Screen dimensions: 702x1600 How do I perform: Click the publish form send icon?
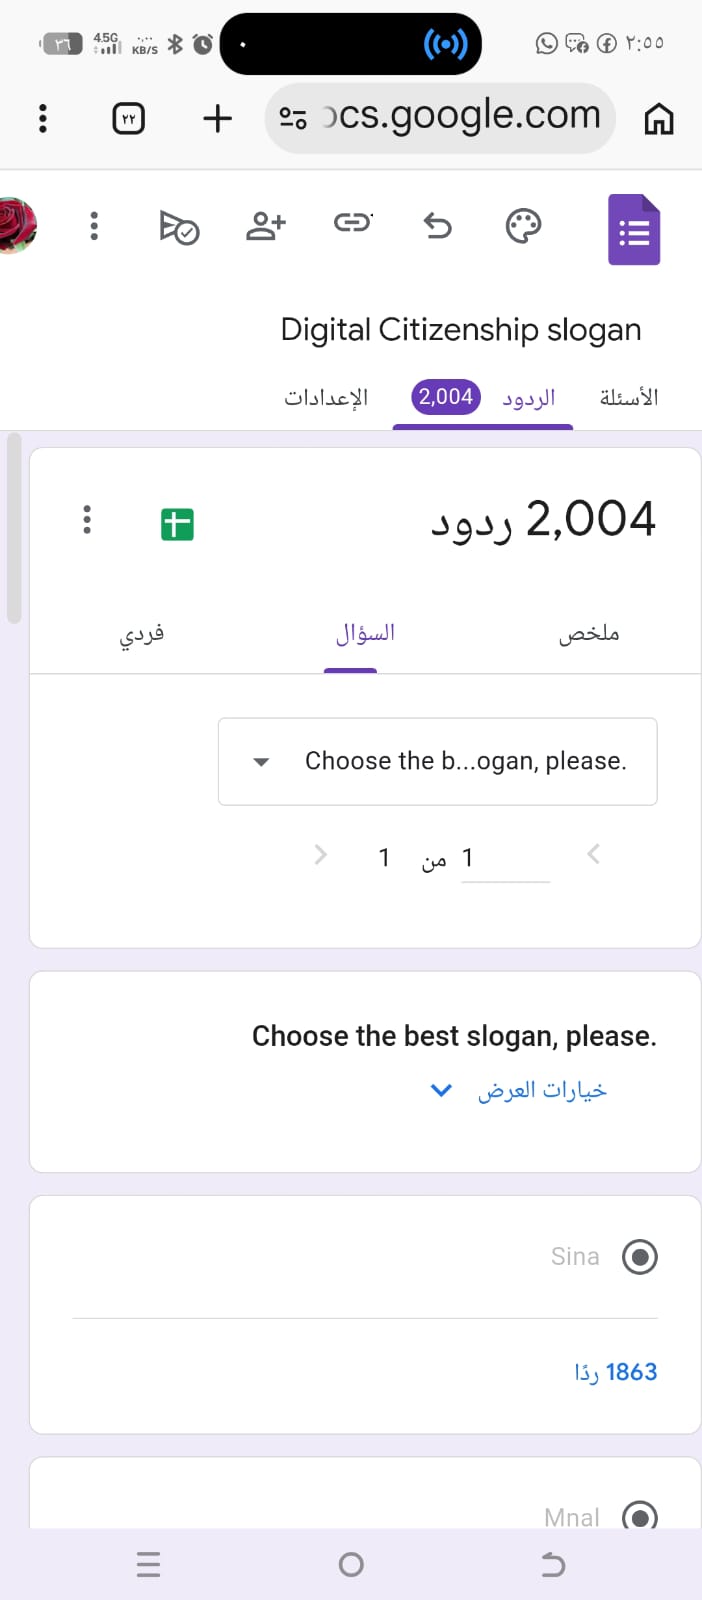[180, 227]
